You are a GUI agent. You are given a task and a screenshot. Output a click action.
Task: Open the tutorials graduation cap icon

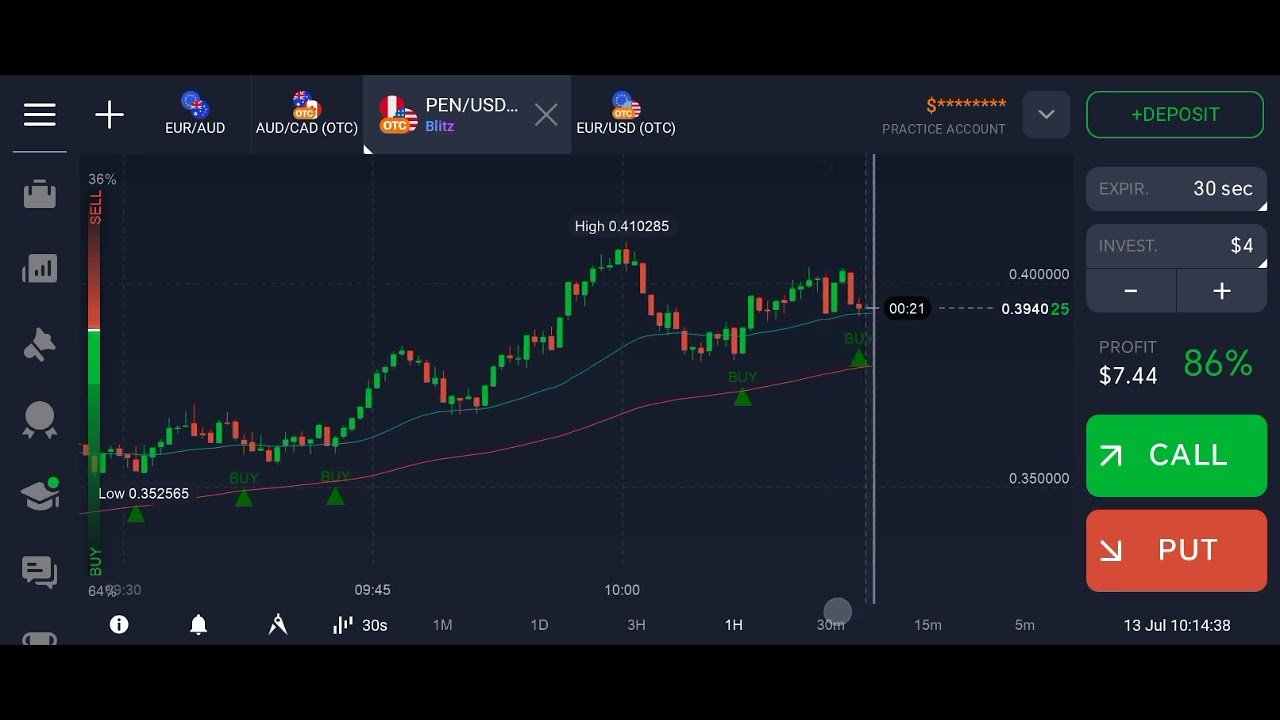[40, 495]
